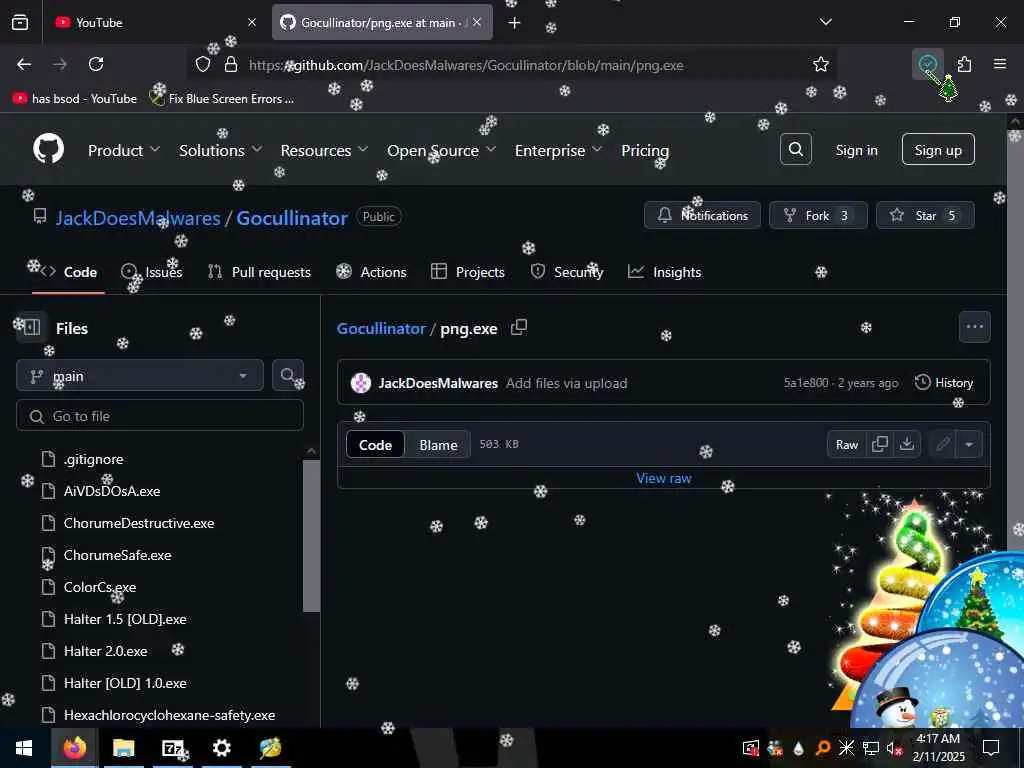Click the Pricing link
Viewport: 1024px width, 768px height.
click(x=645, y=150)
